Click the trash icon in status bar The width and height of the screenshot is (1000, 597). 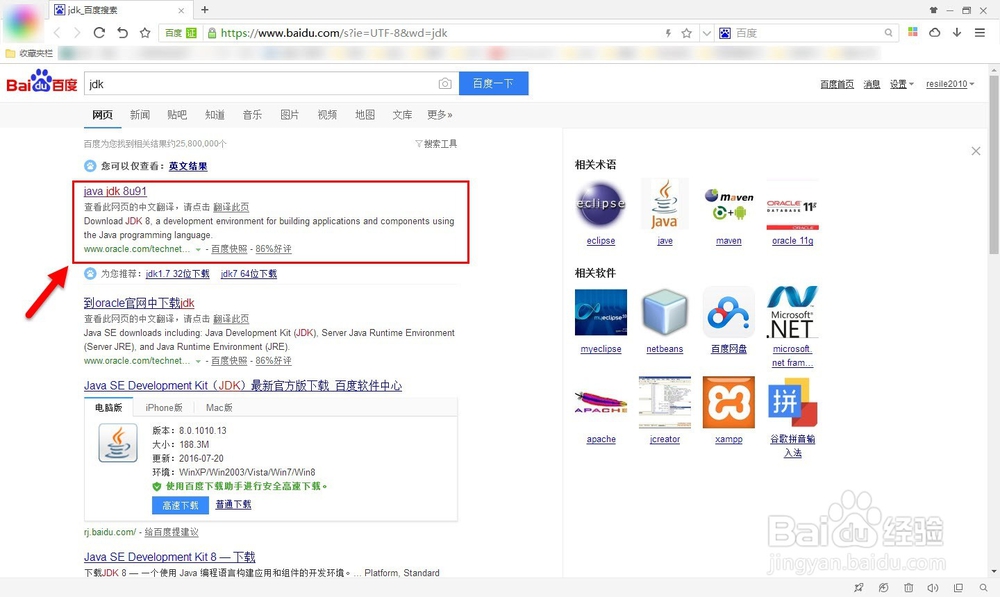909,587
